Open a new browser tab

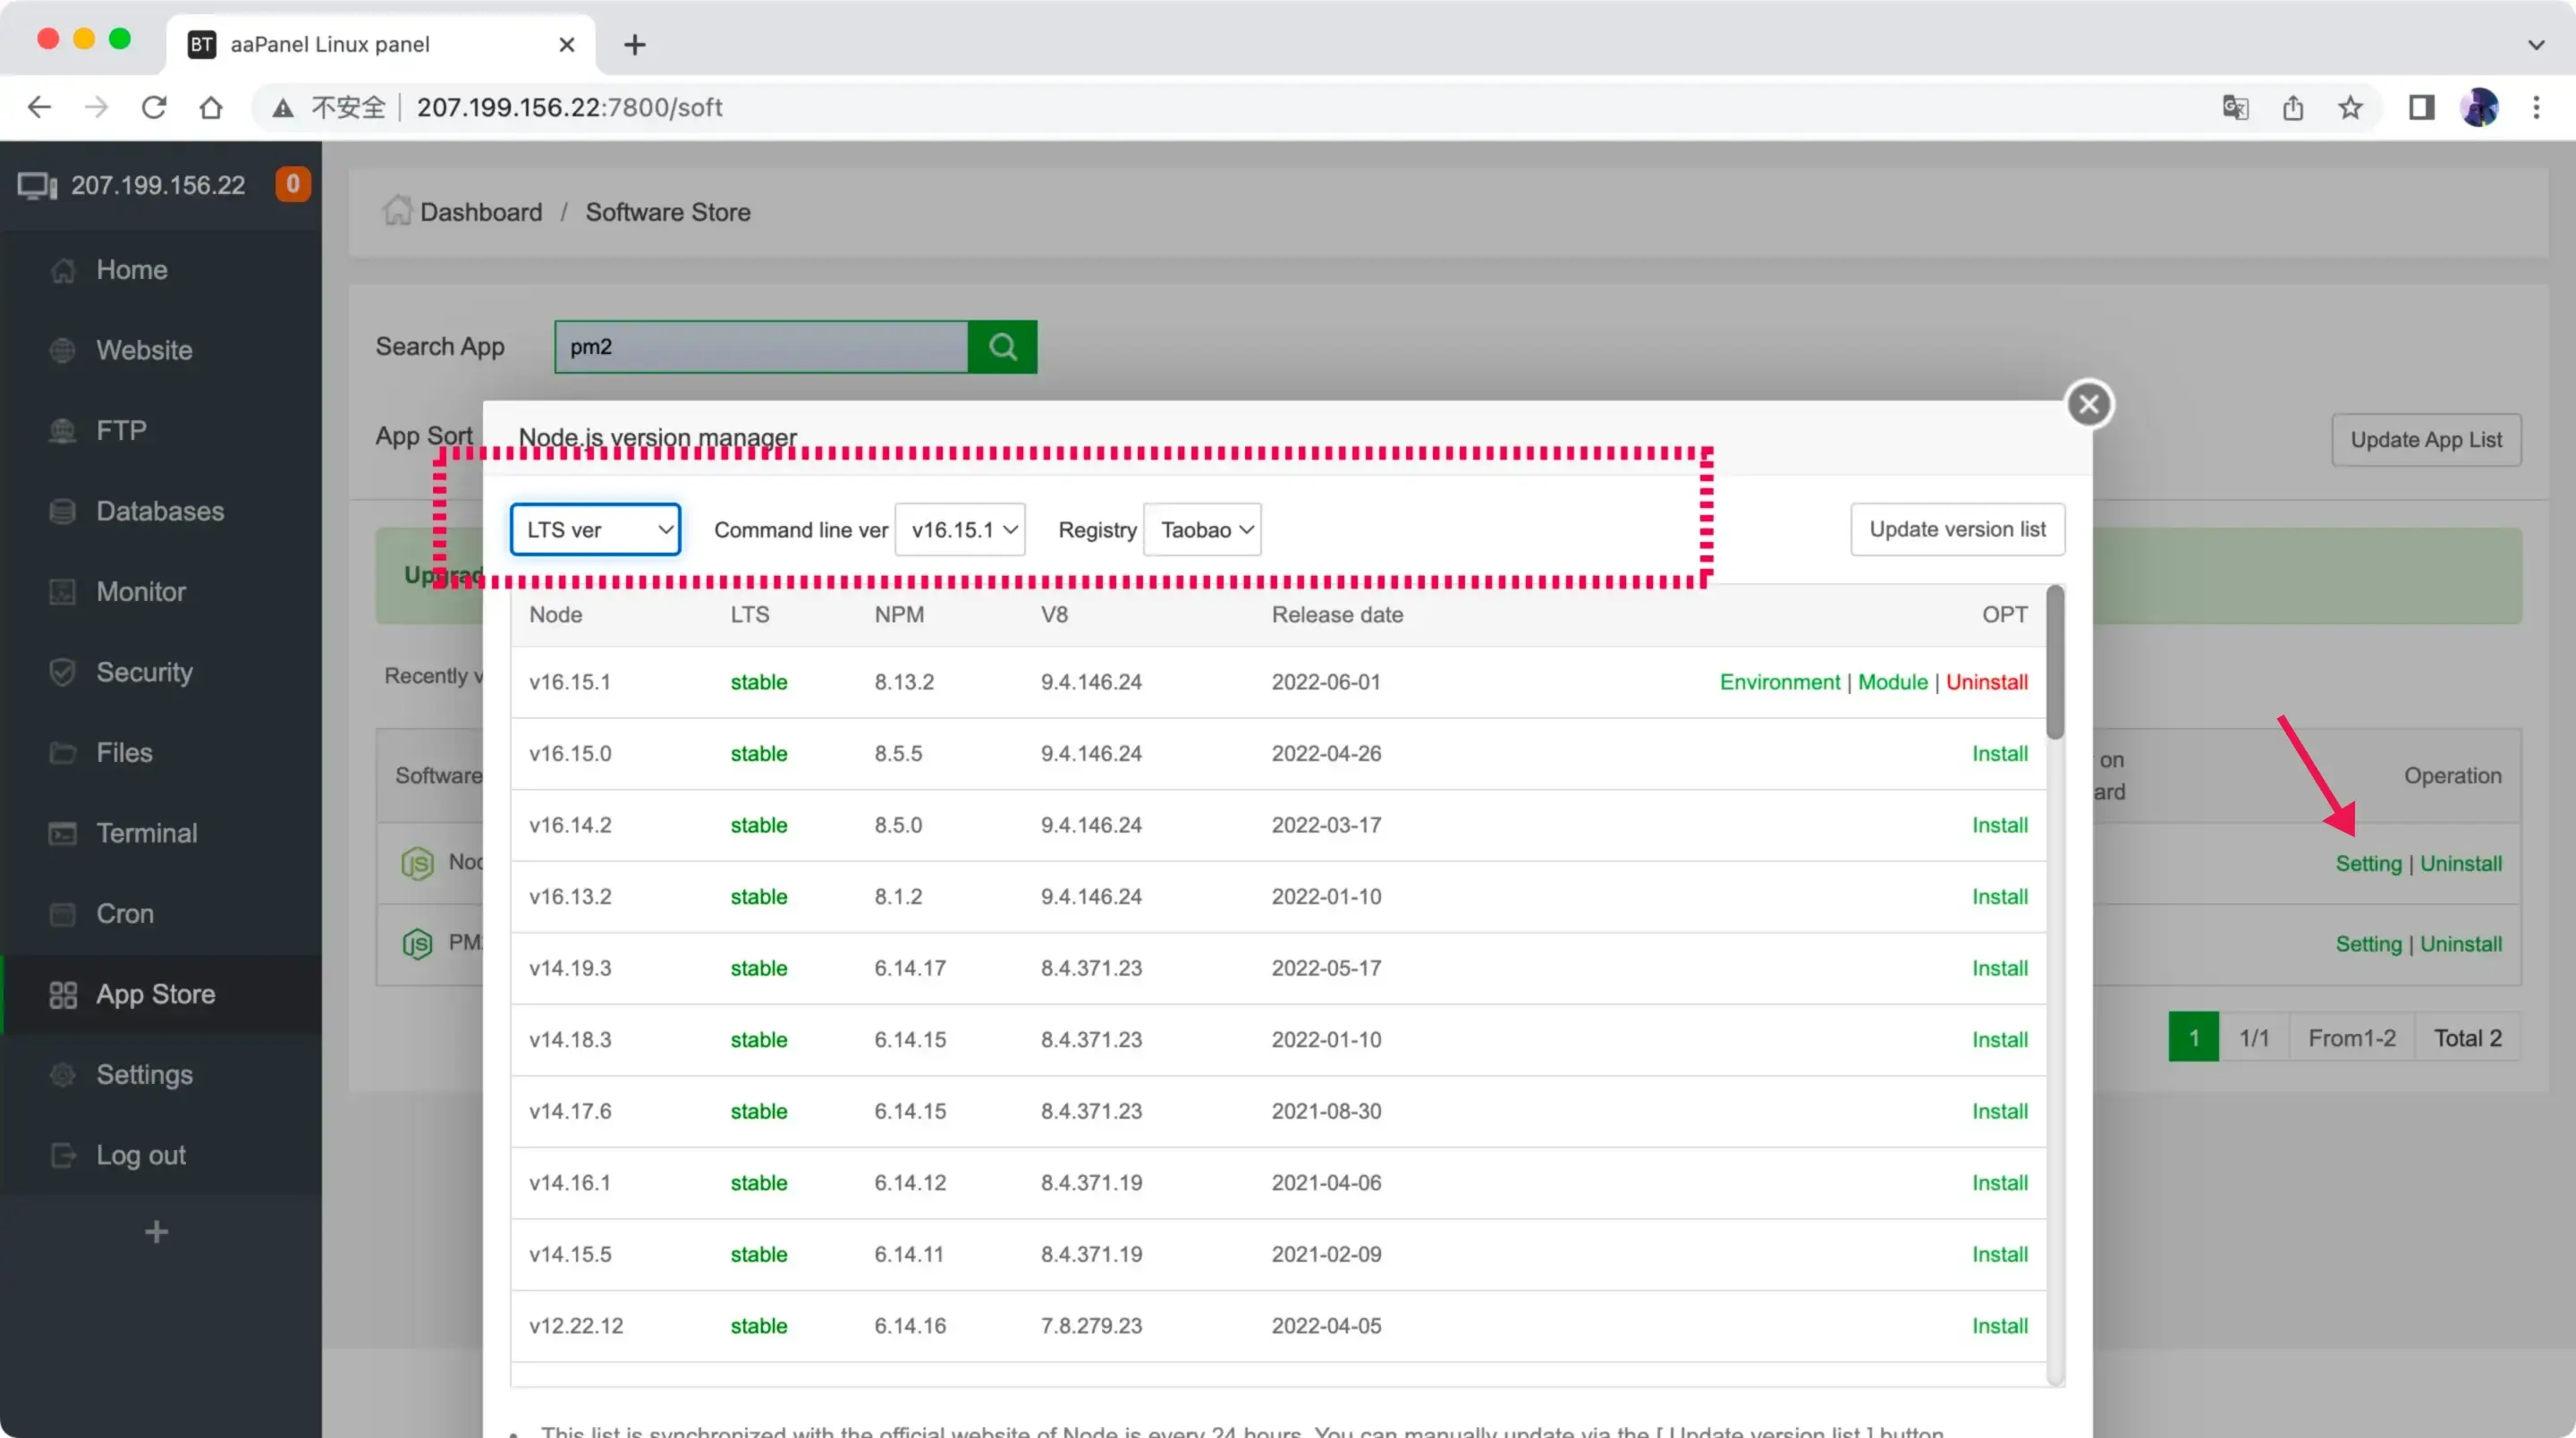[634, 45]
